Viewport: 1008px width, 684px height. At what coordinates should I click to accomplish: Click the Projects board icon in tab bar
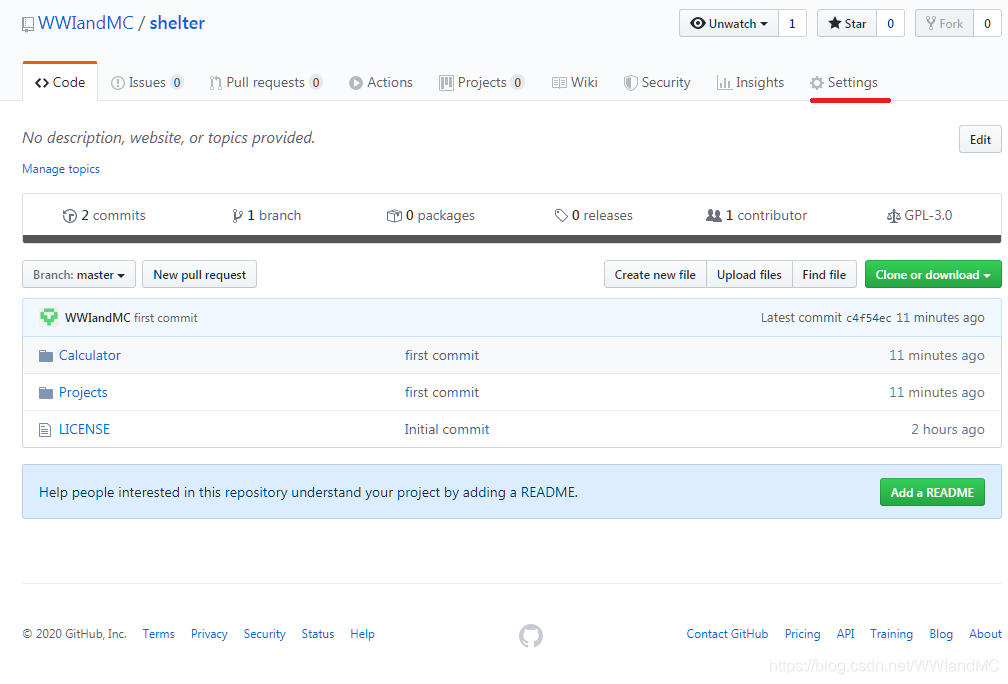446,83
